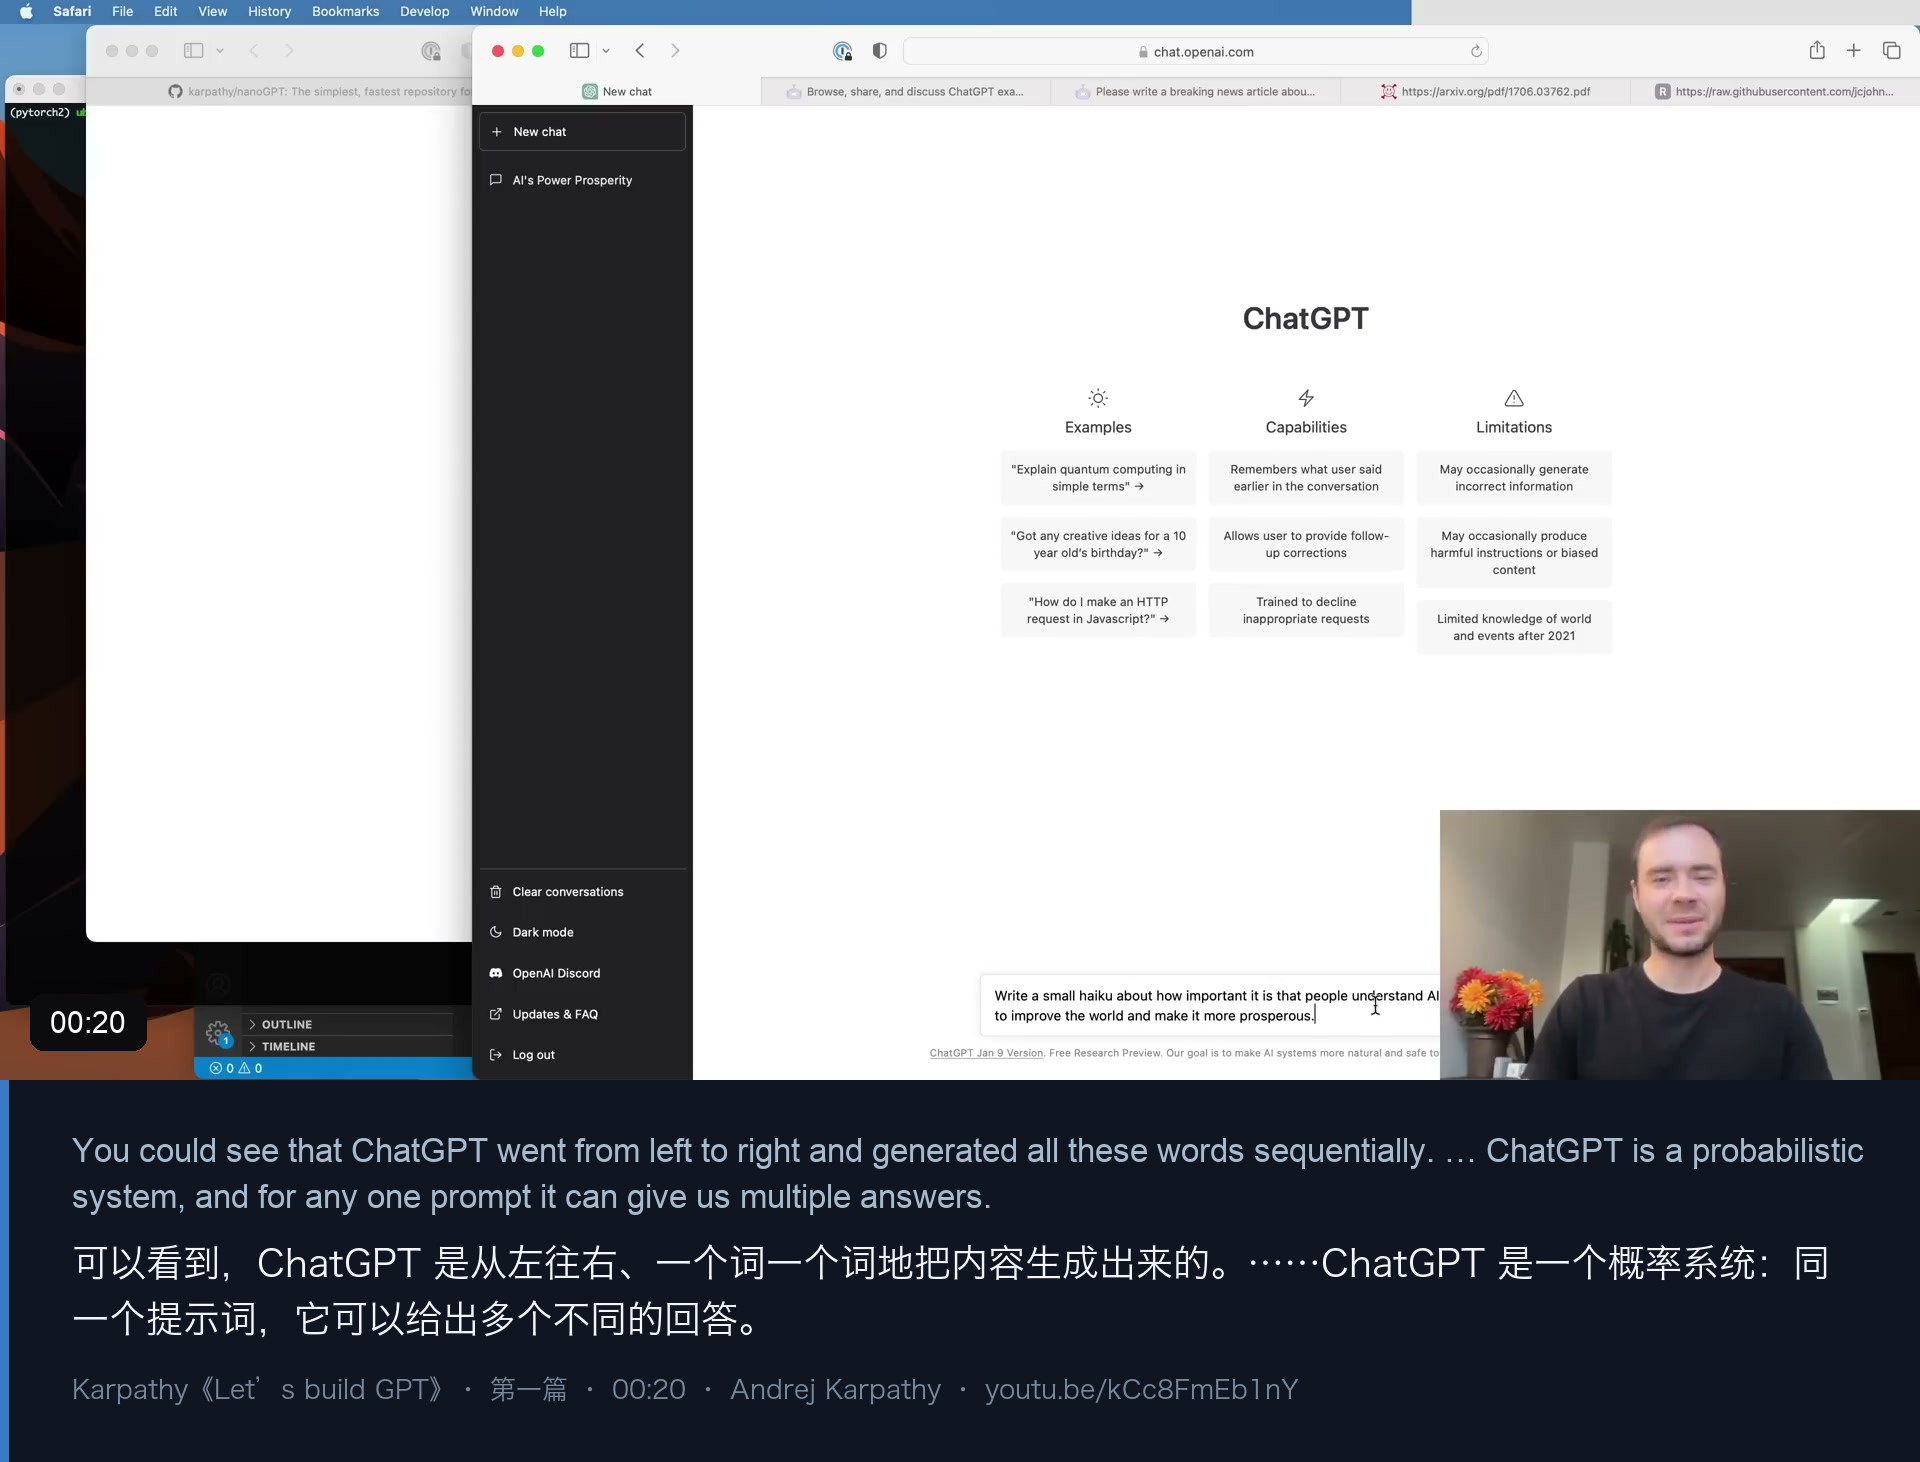The image size is (1920, 1462).
Task: Toggle sidebar in the background Safari window
Action: click(x=194, y=51)
